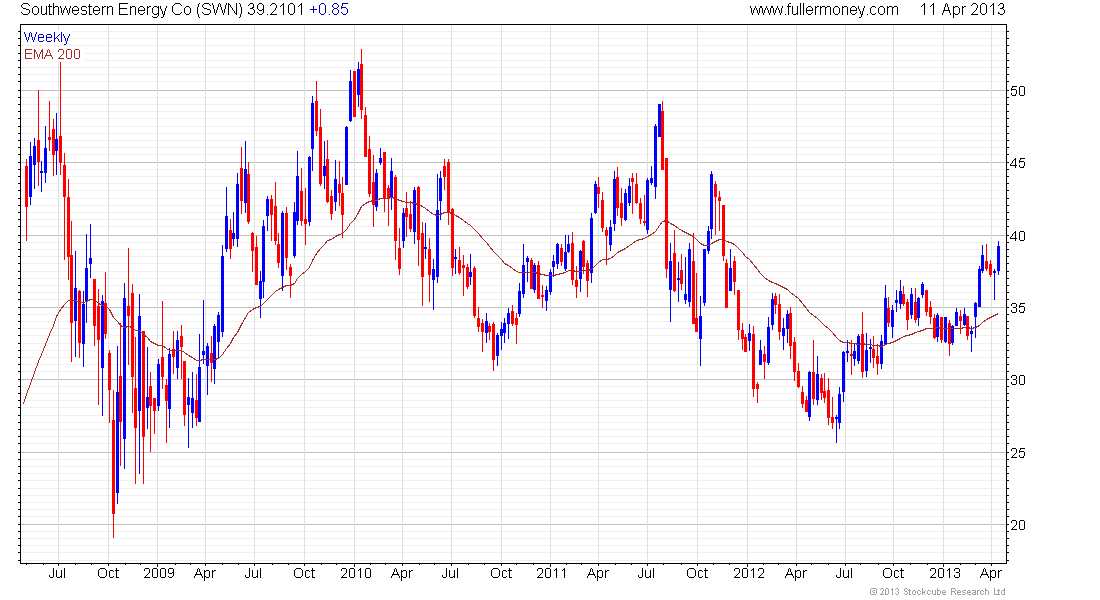Click the latest blue candlestick near 39
Screen dimensions: 1100x600
[x=998, y=257]
